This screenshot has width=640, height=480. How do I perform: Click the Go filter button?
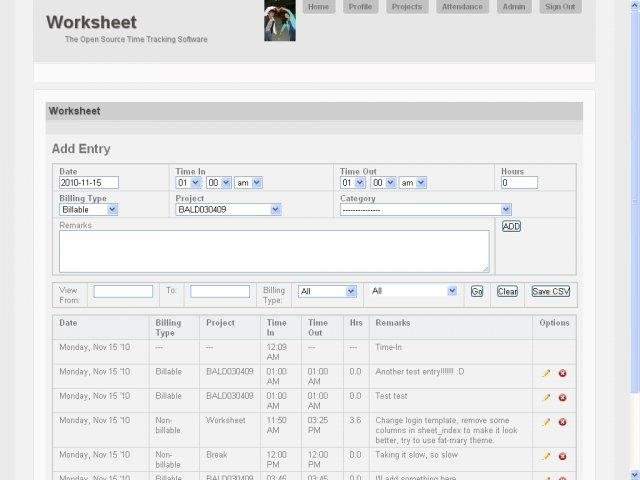[477, 291]
